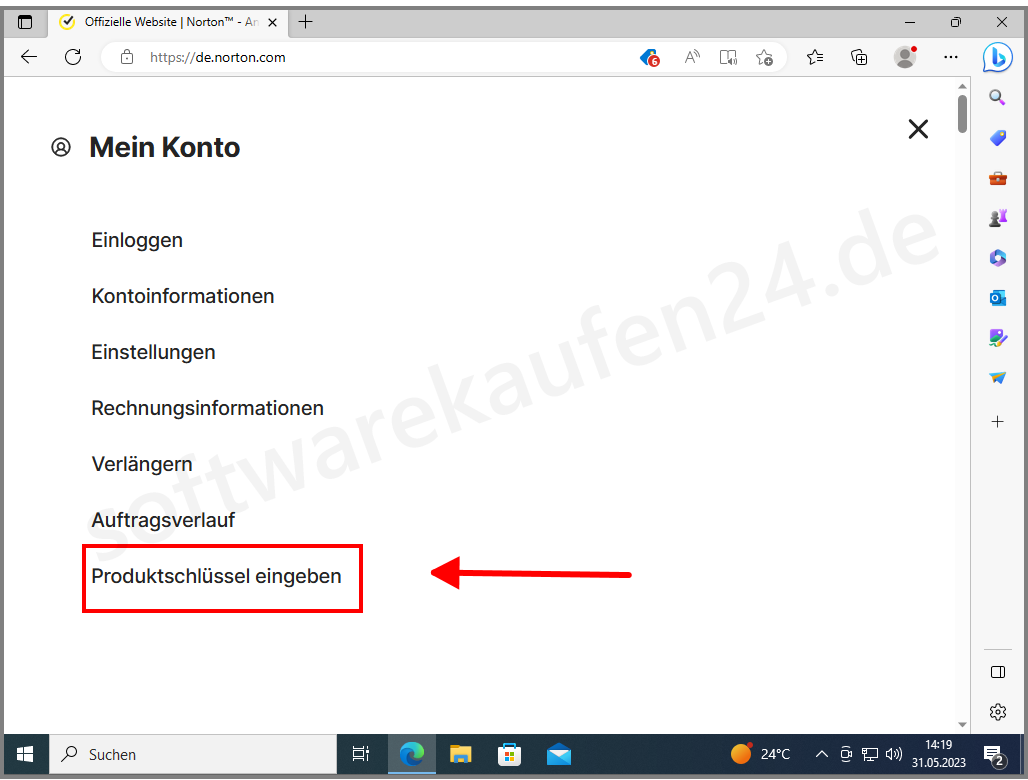This screenshot has height=780, width=1028.
Task: Open File Explorer from taskbar
Action: coord(460,754)
